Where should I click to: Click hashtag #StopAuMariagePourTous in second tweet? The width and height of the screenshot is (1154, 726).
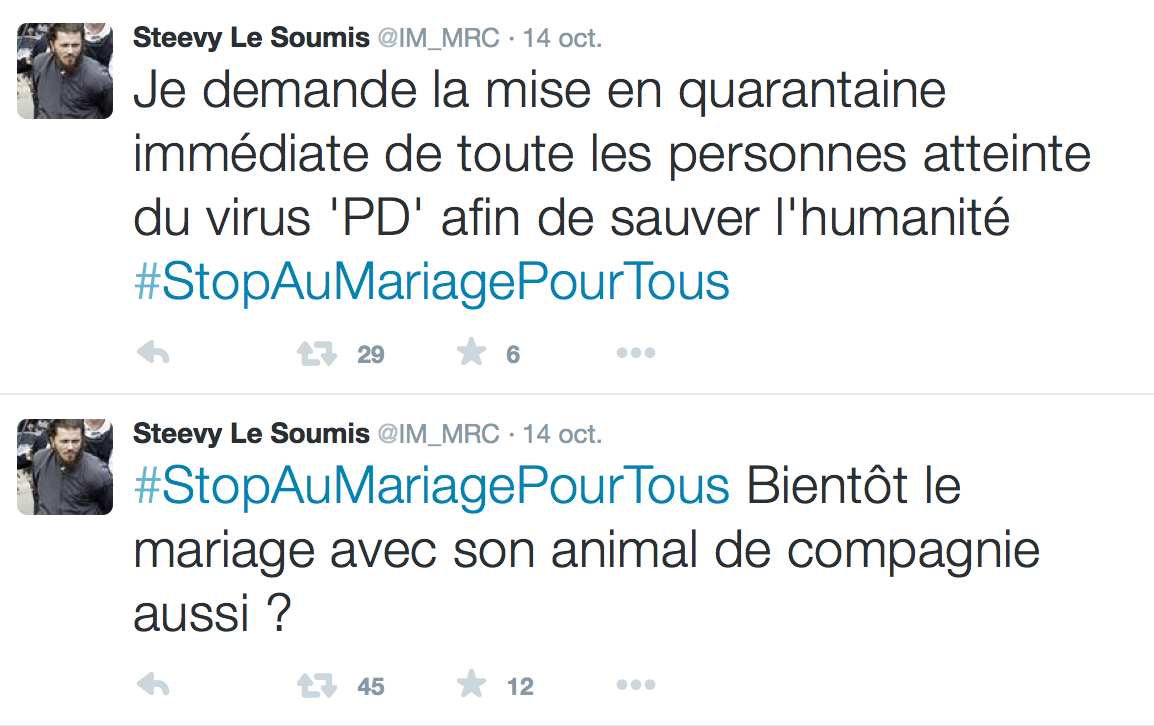coord(431,487)
